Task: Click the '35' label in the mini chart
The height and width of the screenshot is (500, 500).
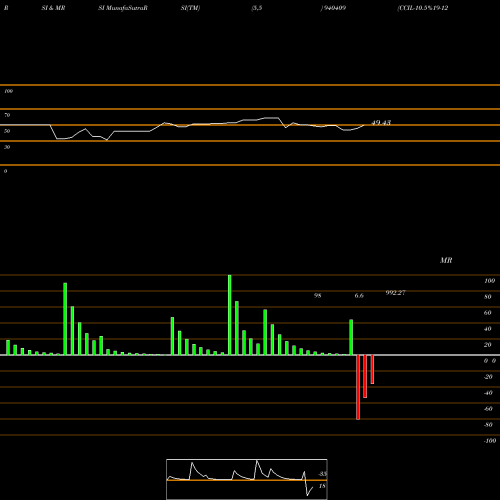Action: [322, 474]
